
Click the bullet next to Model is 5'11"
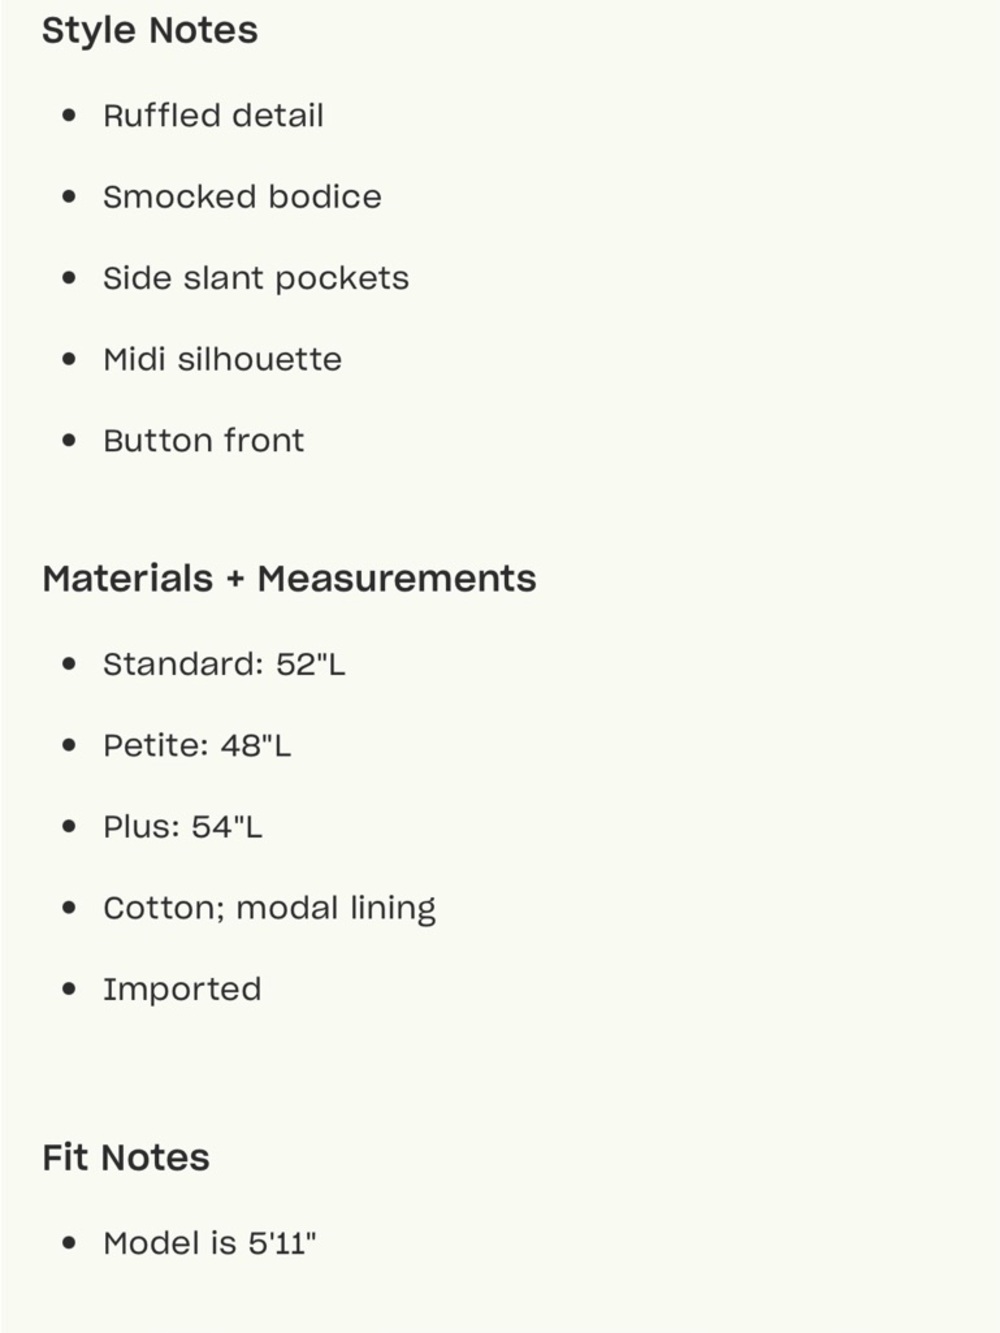point(69,1243)
